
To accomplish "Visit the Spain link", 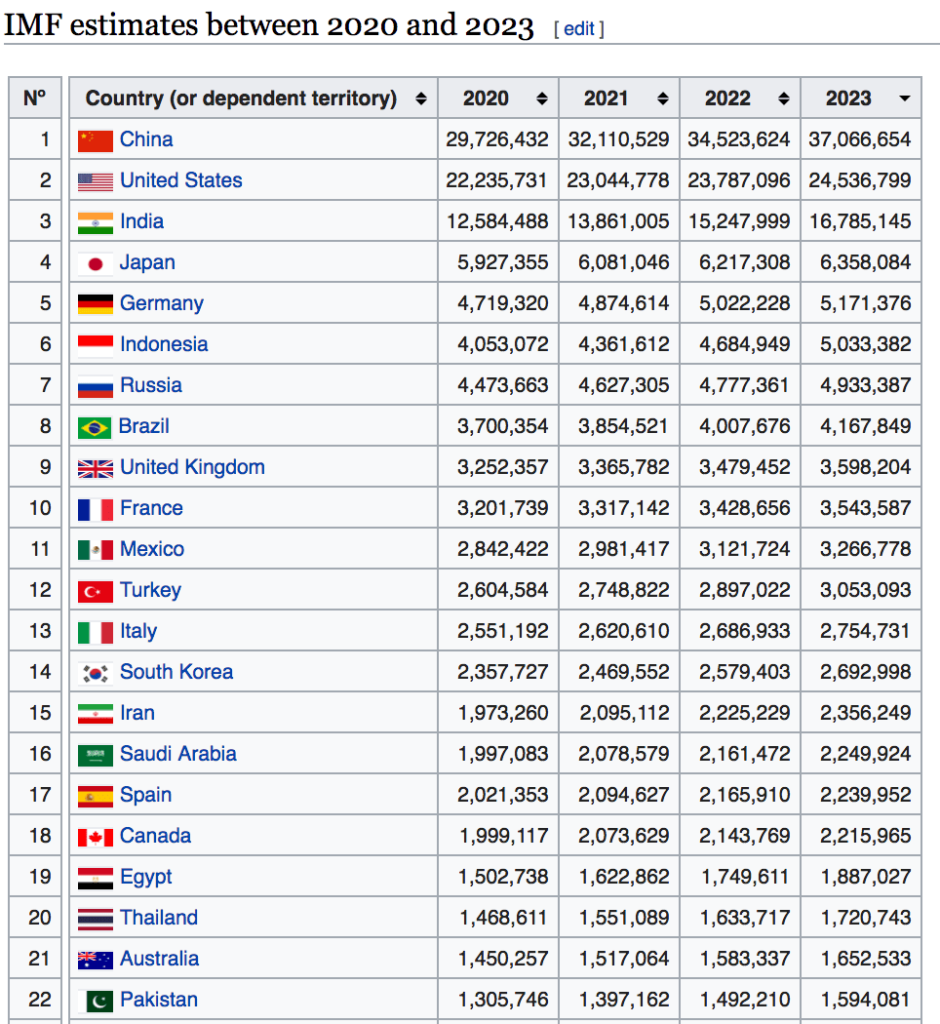I will (146, 795).
